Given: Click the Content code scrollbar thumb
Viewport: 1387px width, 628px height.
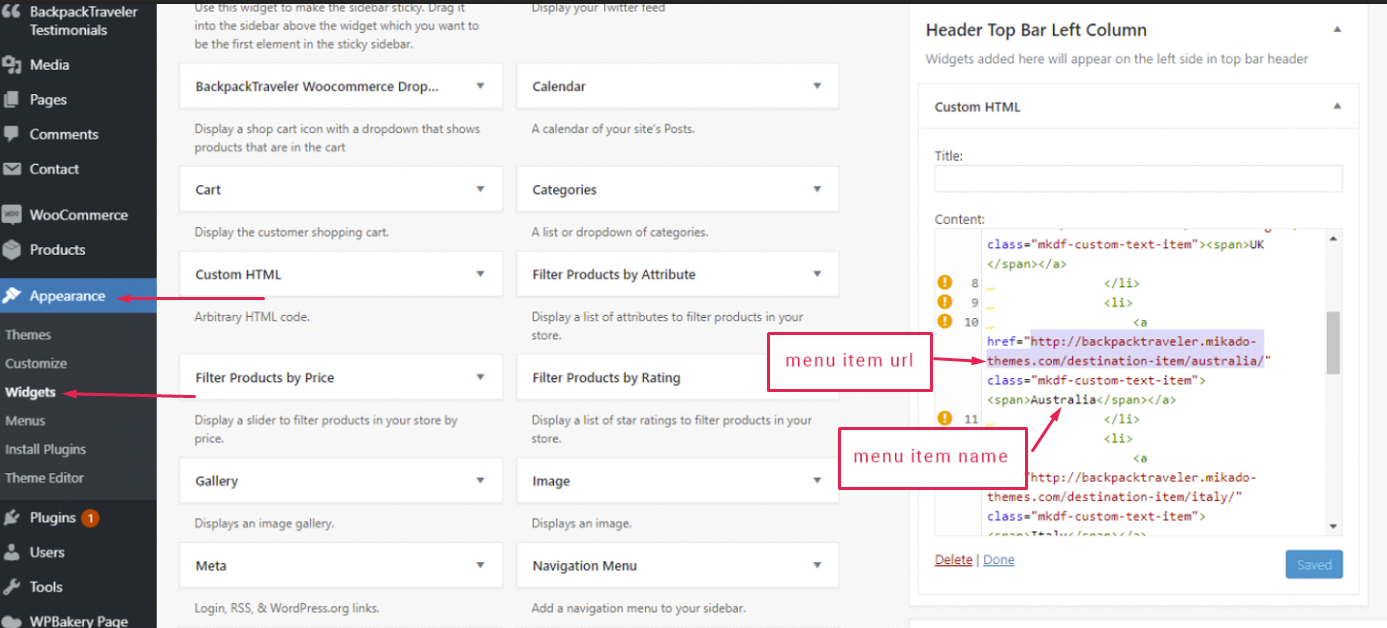Looking at the screenshot, I should pyautogui.click(x=1333, y=342).
